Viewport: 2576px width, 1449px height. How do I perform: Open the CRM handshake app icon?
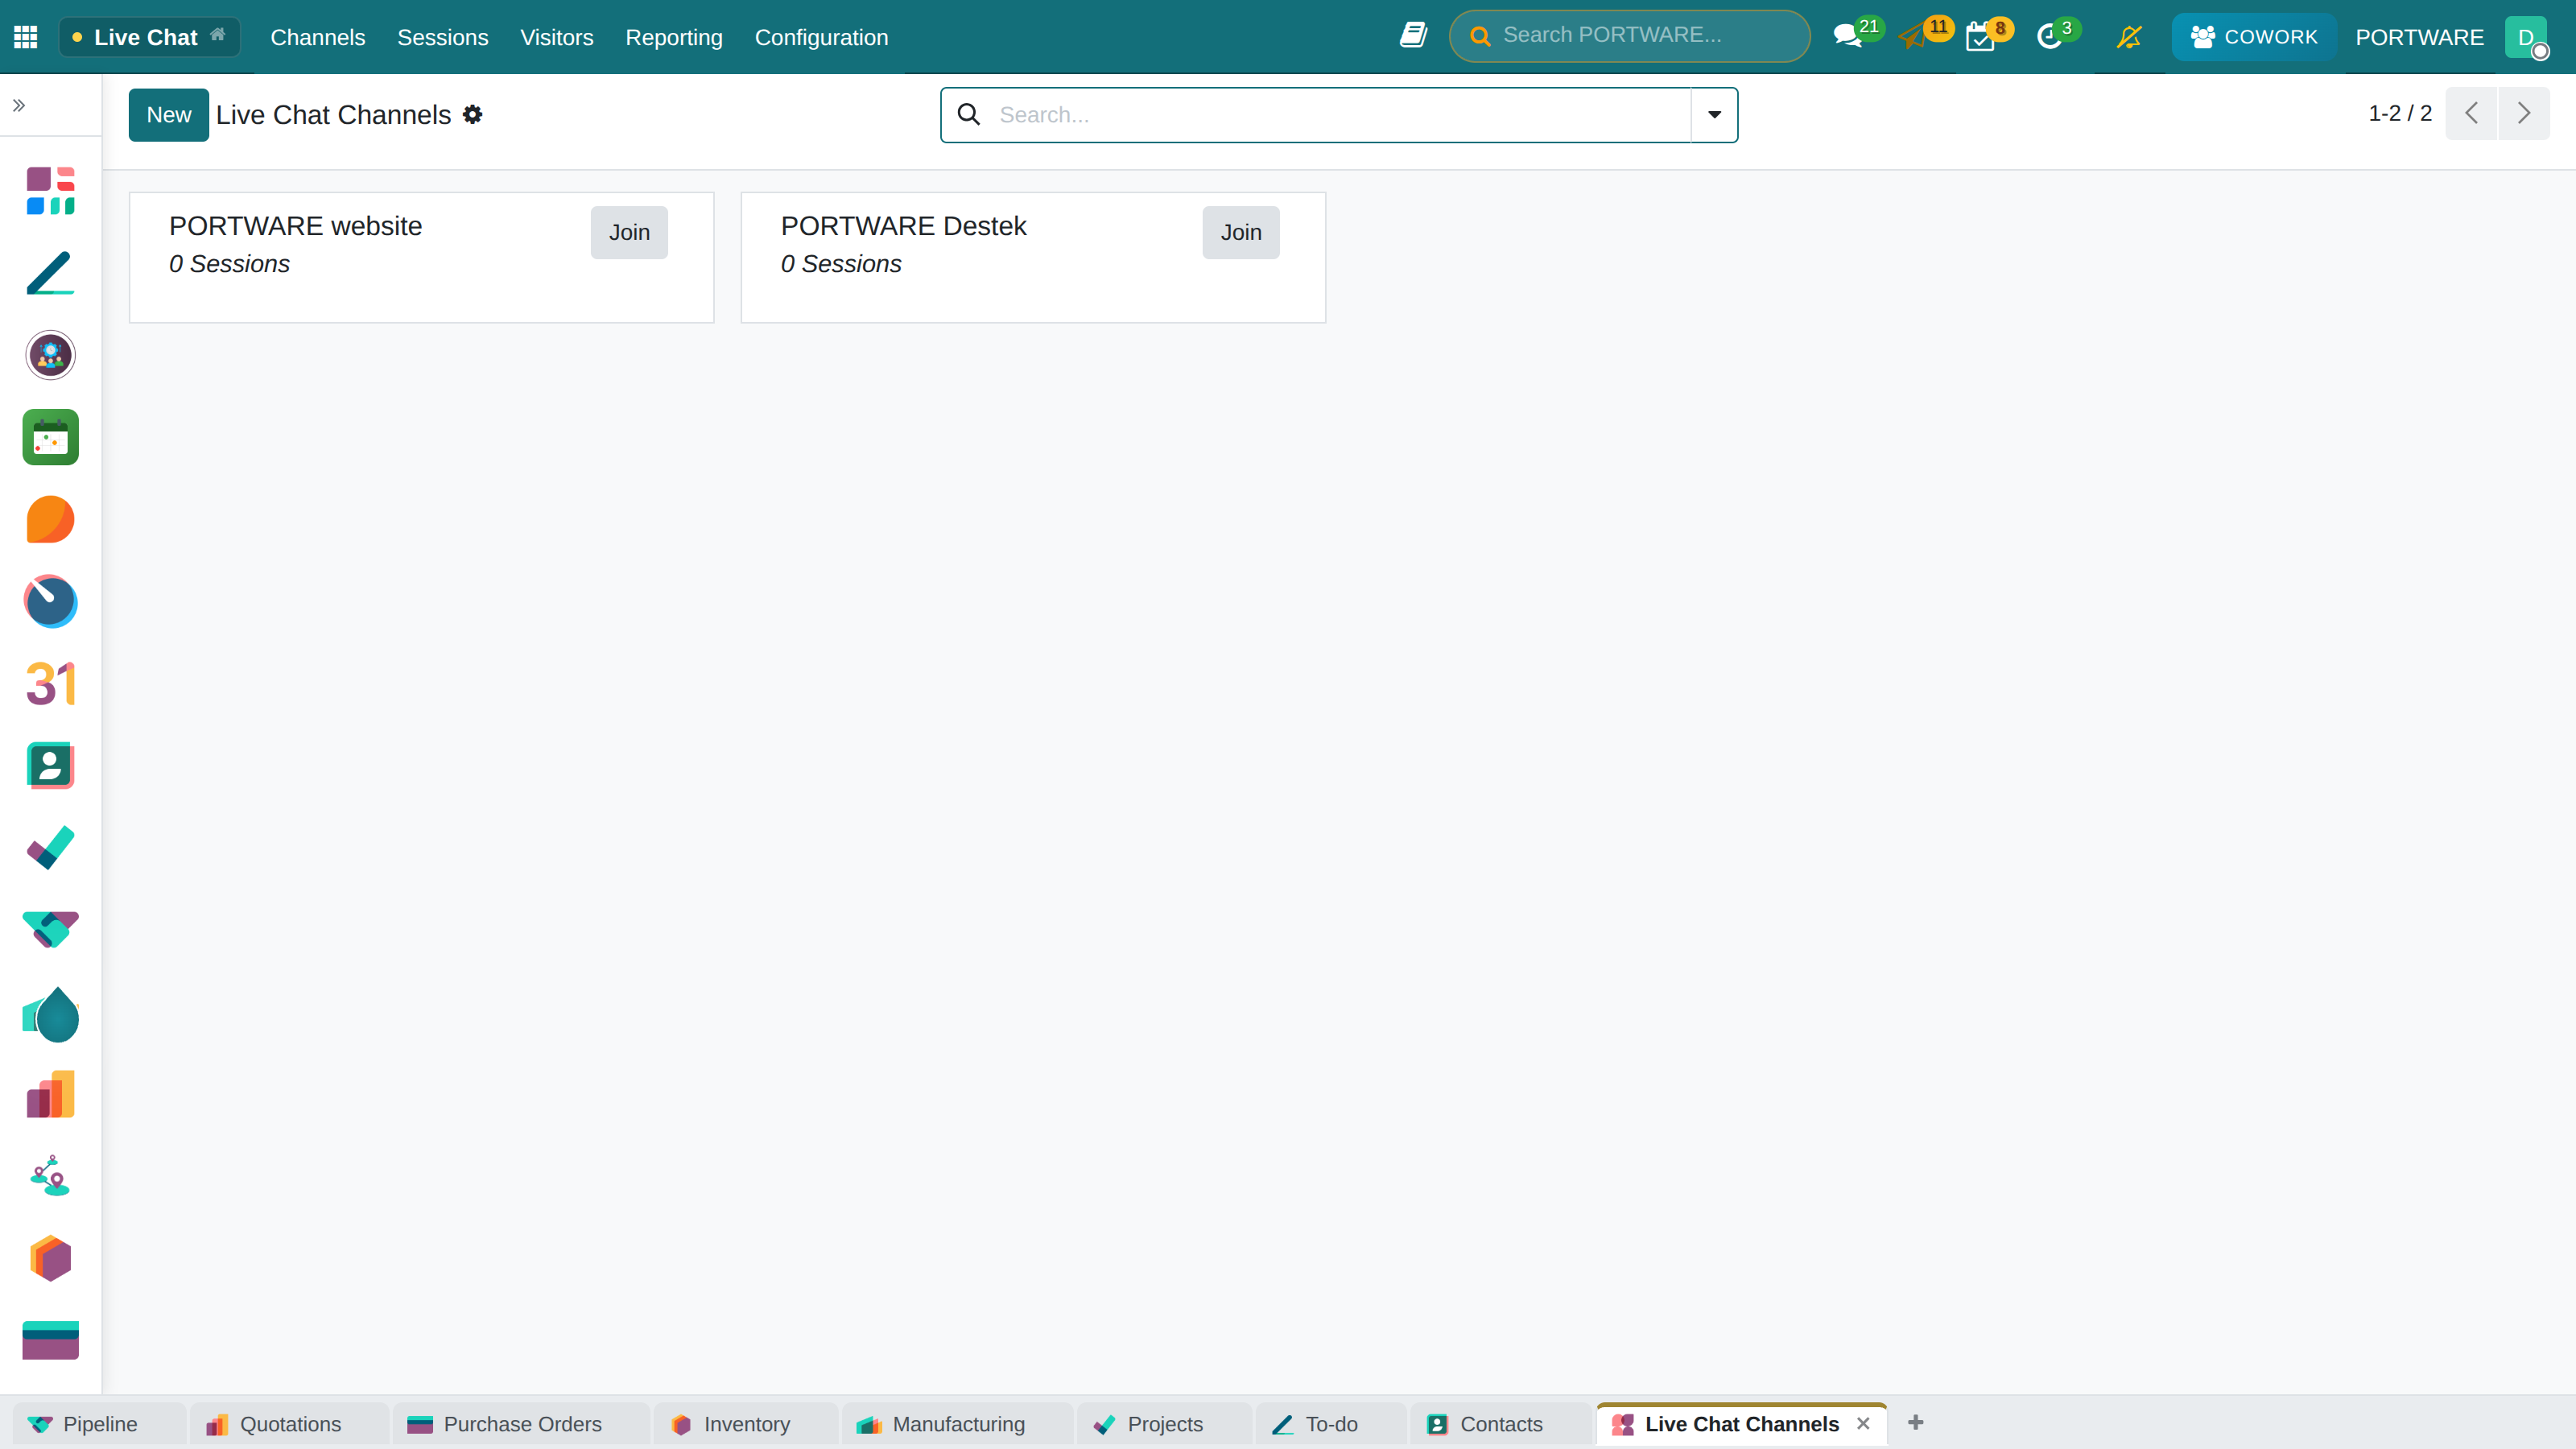(x=50, y=930)
